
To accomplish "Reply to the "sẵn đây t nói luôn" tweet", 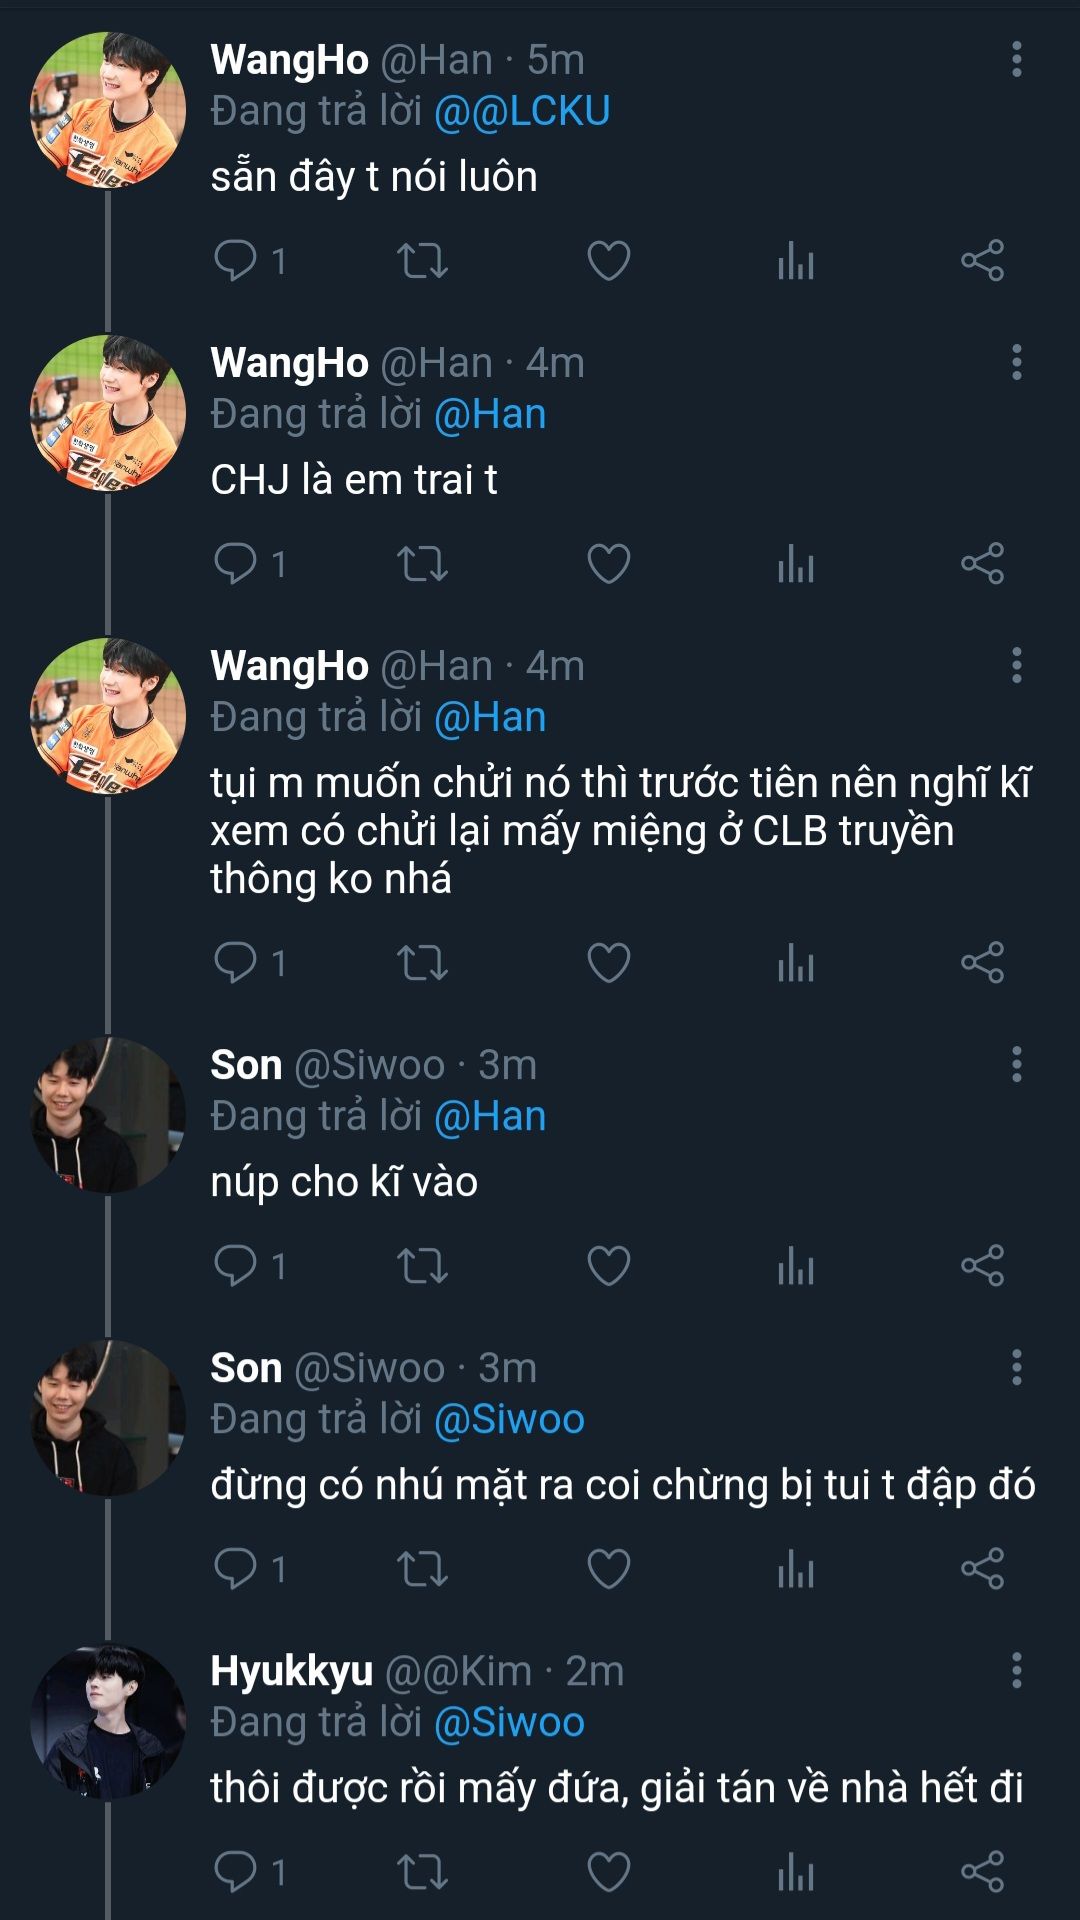I will [236, 261].
